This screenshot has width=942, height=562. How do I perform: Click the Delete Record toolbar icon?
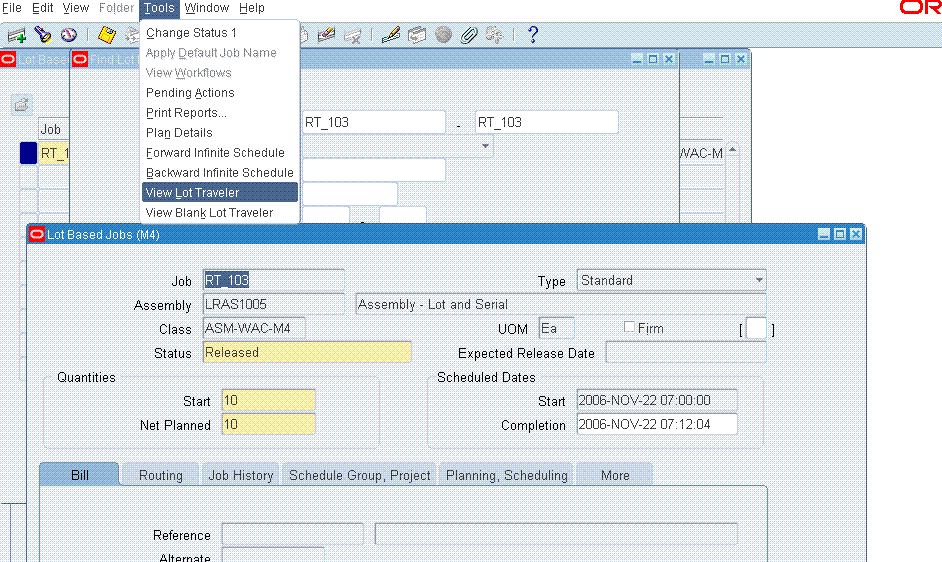coord(353,35)
